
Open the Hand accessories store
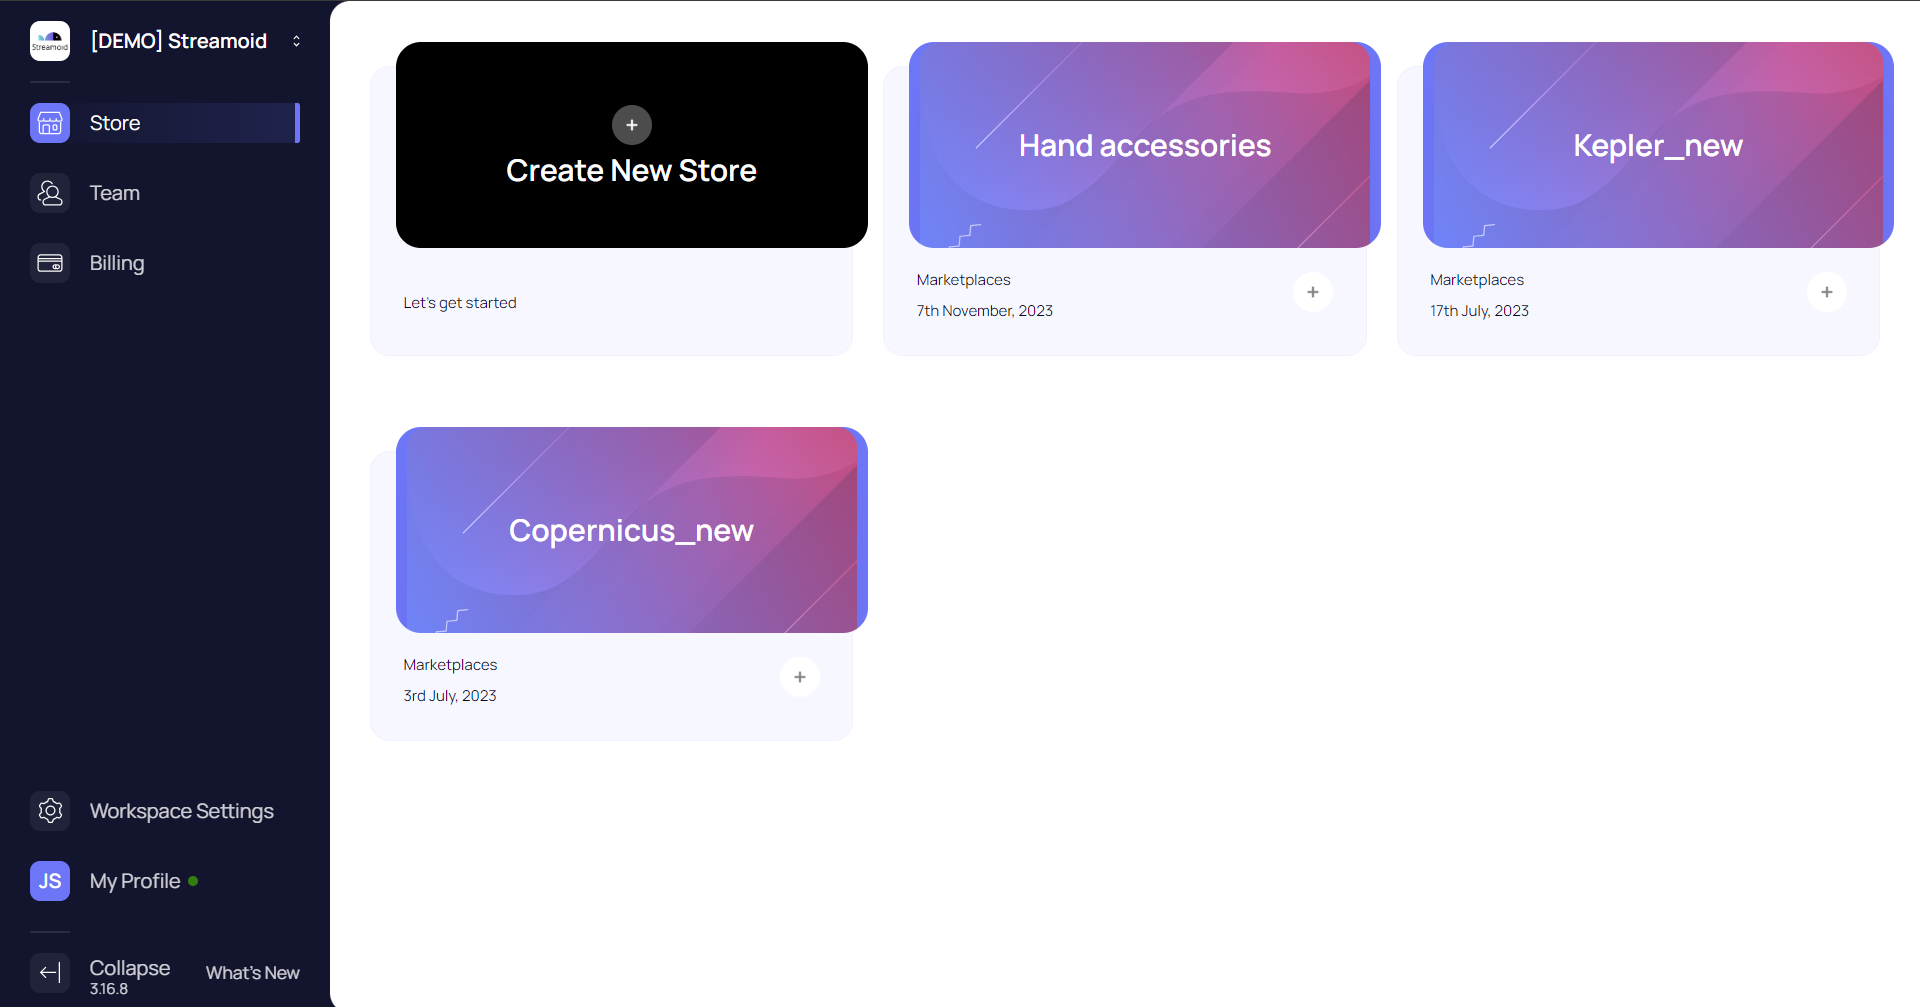pyautogui.click(x=1144, y=145)
